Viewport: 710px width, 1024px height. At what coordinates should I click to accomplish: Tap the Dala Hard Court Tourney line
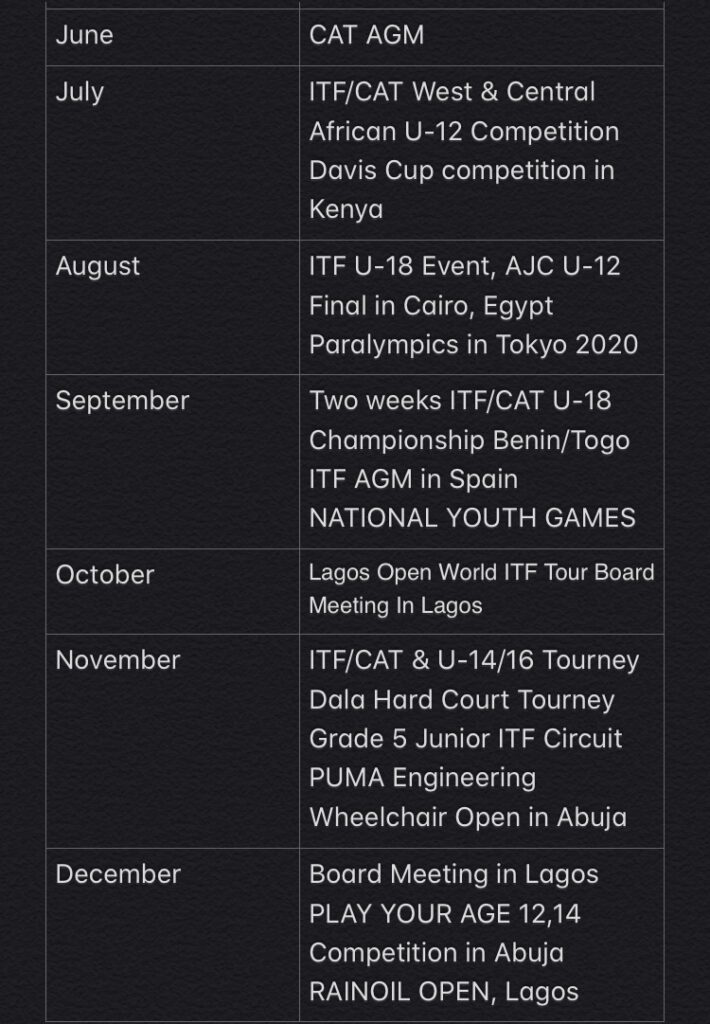click(462, 700)
